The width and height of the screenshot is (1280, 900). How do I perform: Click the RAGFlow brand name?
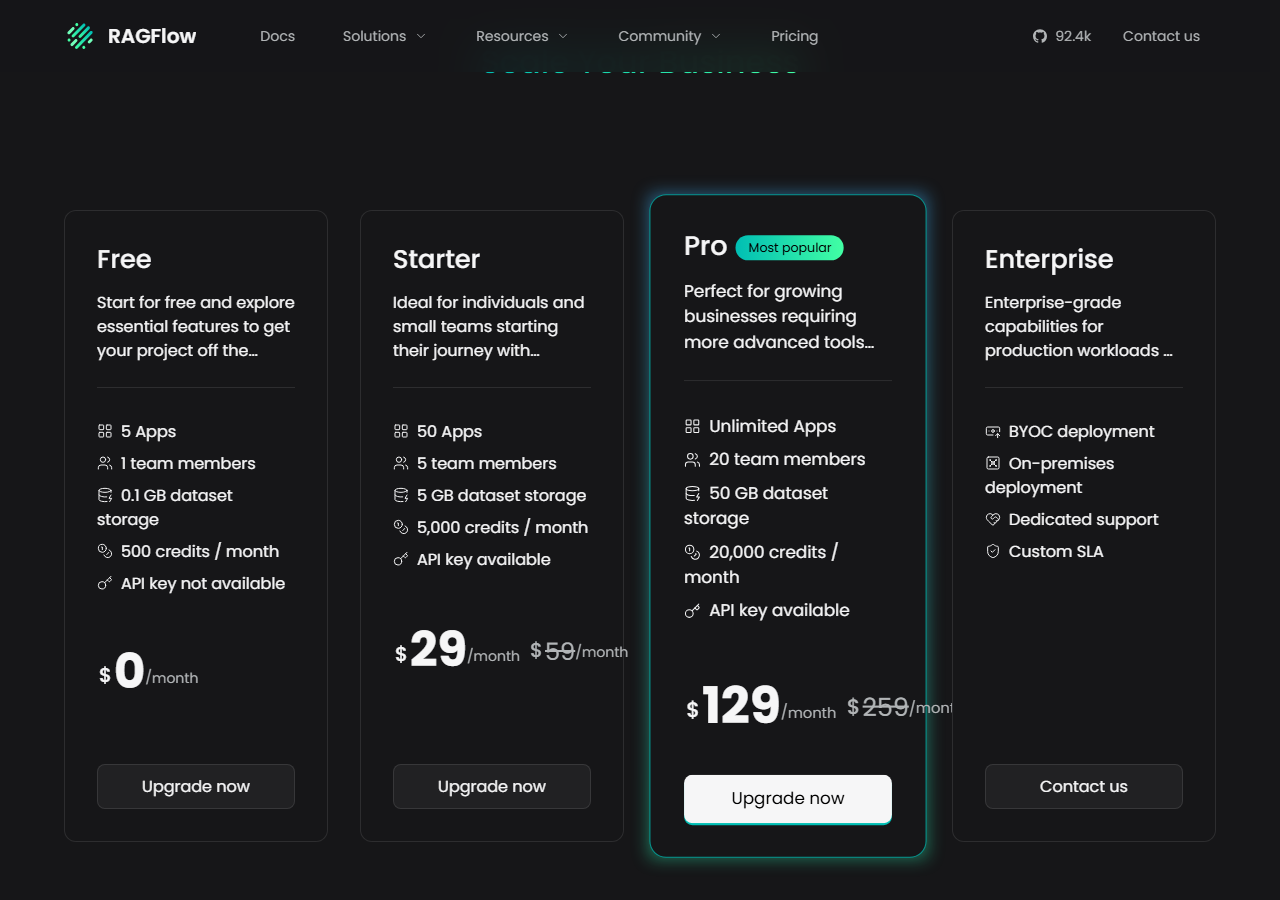point(152,36)
